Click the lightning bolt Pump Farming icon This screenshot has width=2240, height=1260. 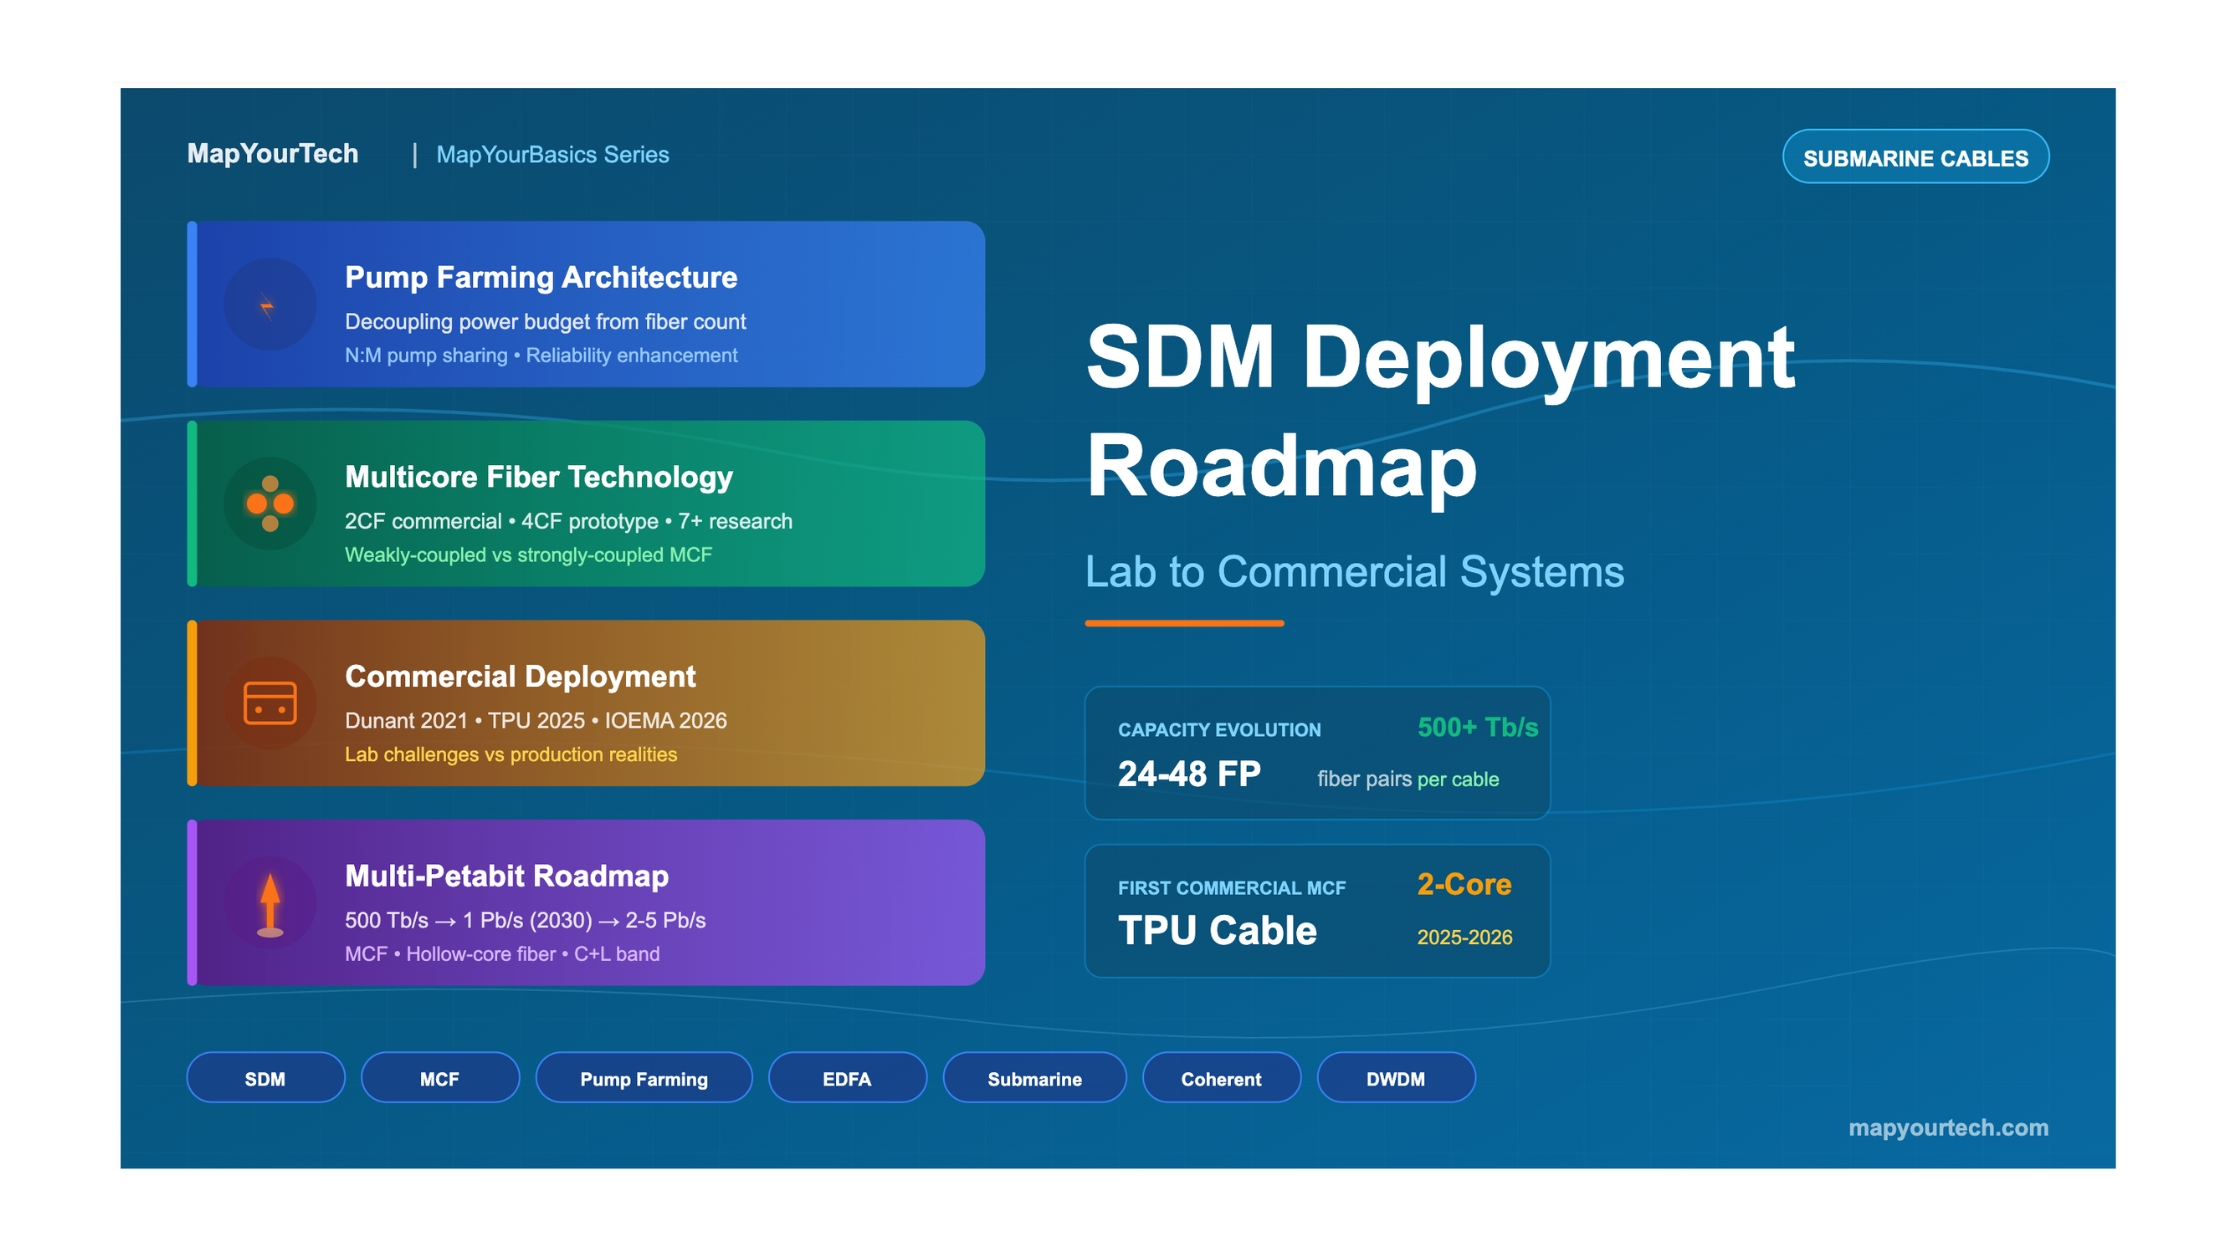269,305
